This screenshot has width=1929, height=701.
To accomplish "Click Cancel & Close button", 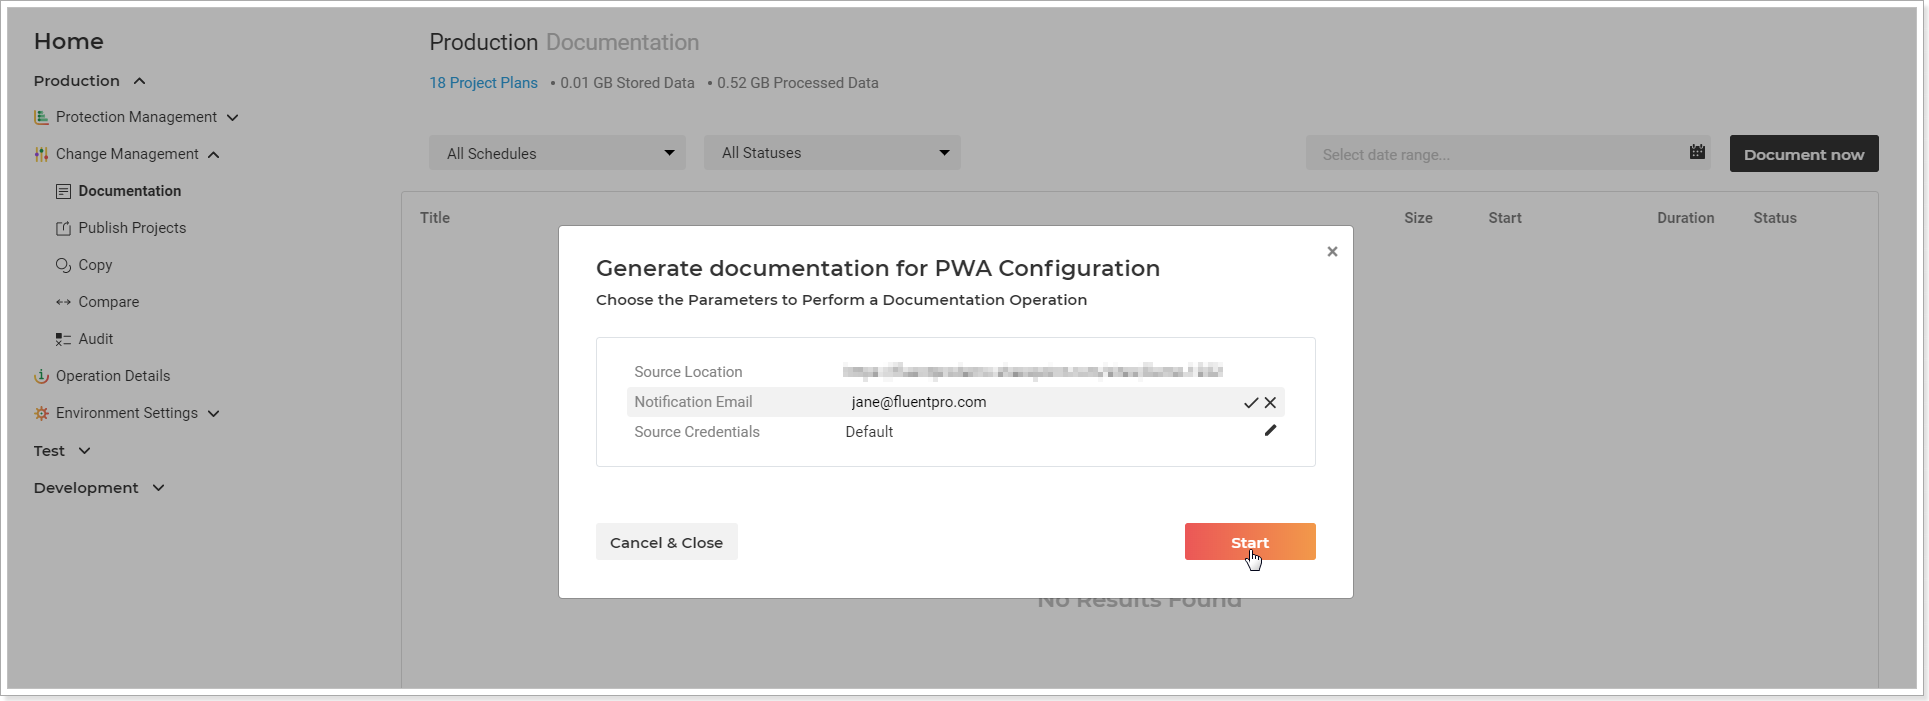I will coord(667,542).
